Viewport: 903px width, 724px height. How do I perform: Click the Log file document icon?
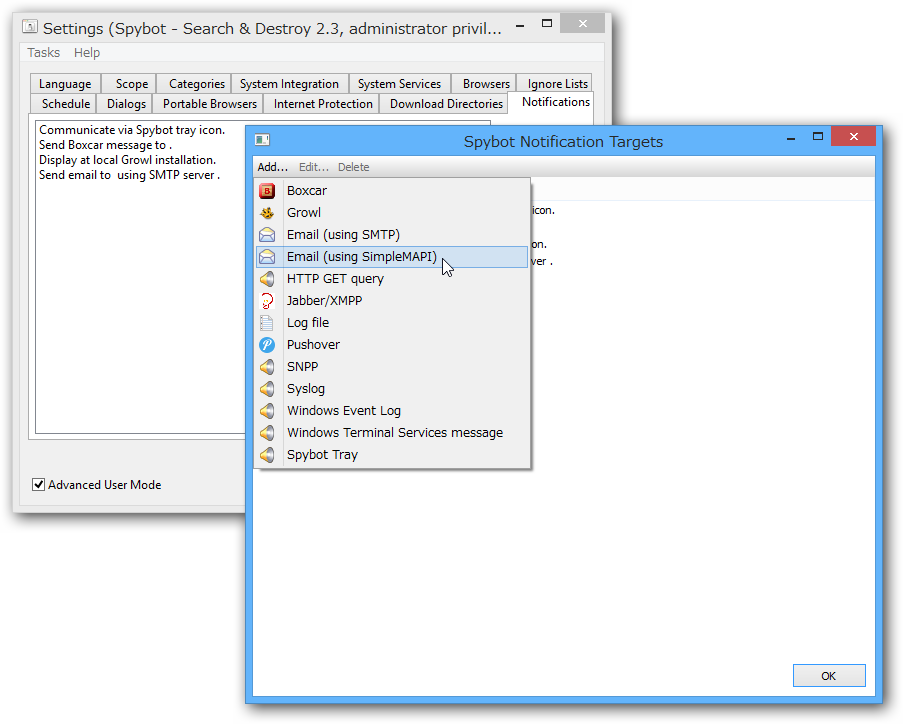point(267,323)
